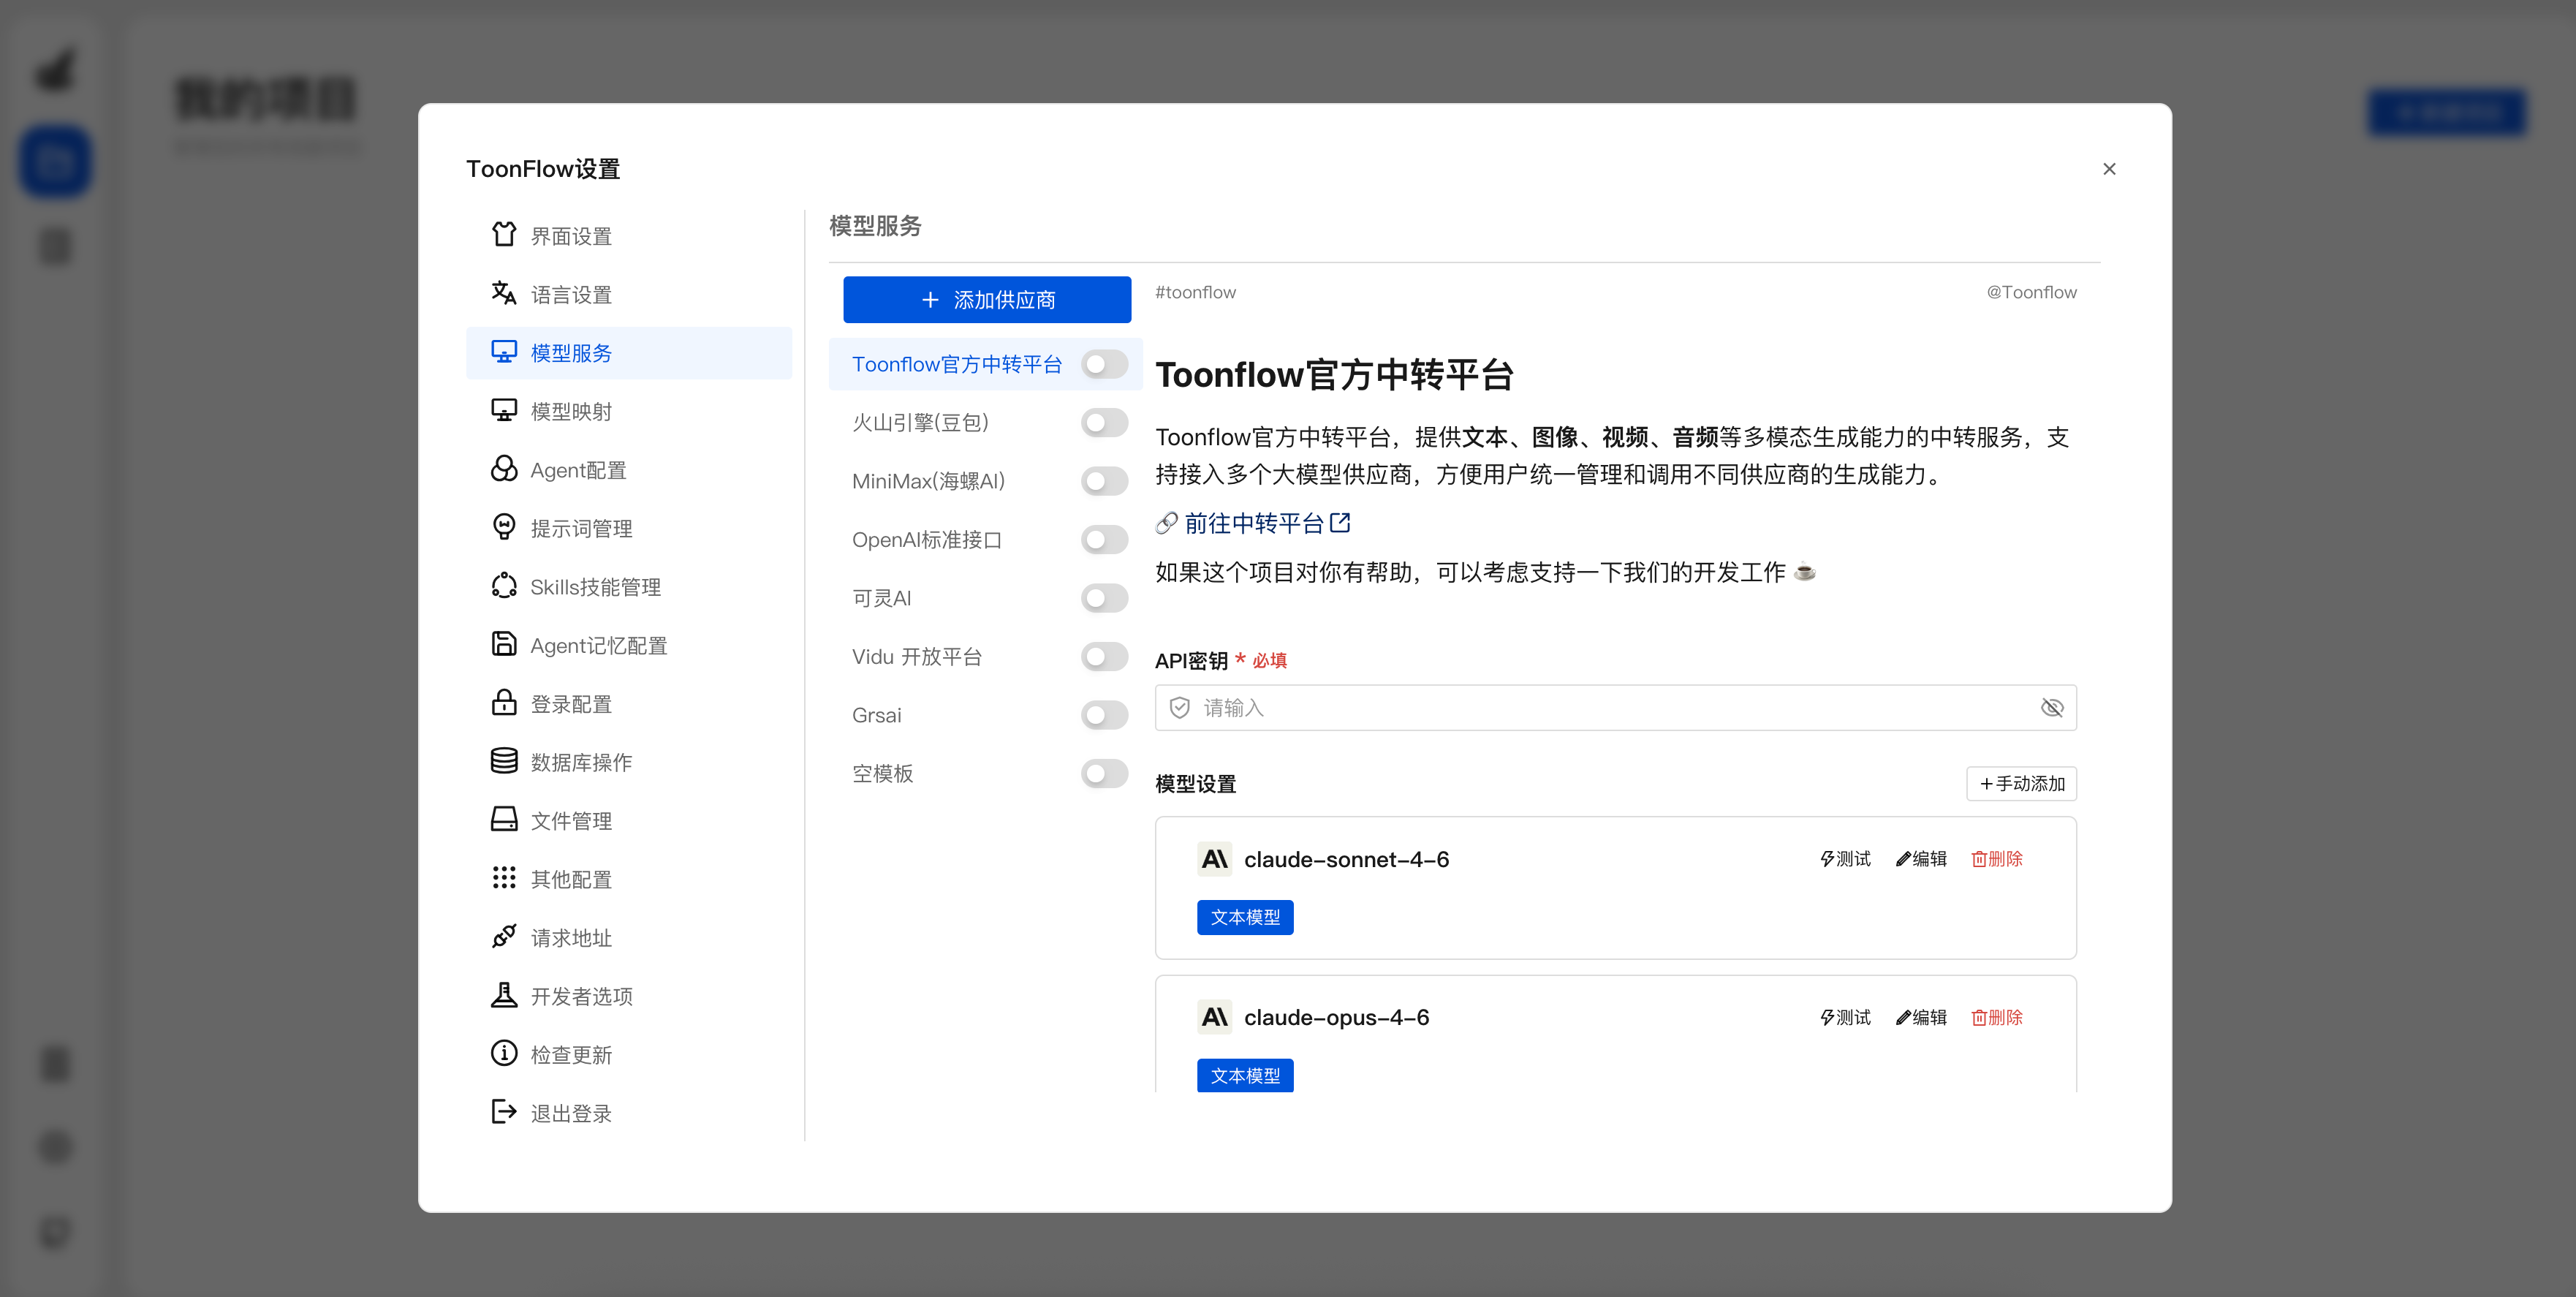Click the shield icon in API key field
The height and width of the screenshot is (1297, 2576).
click(x=1180, y=708)
